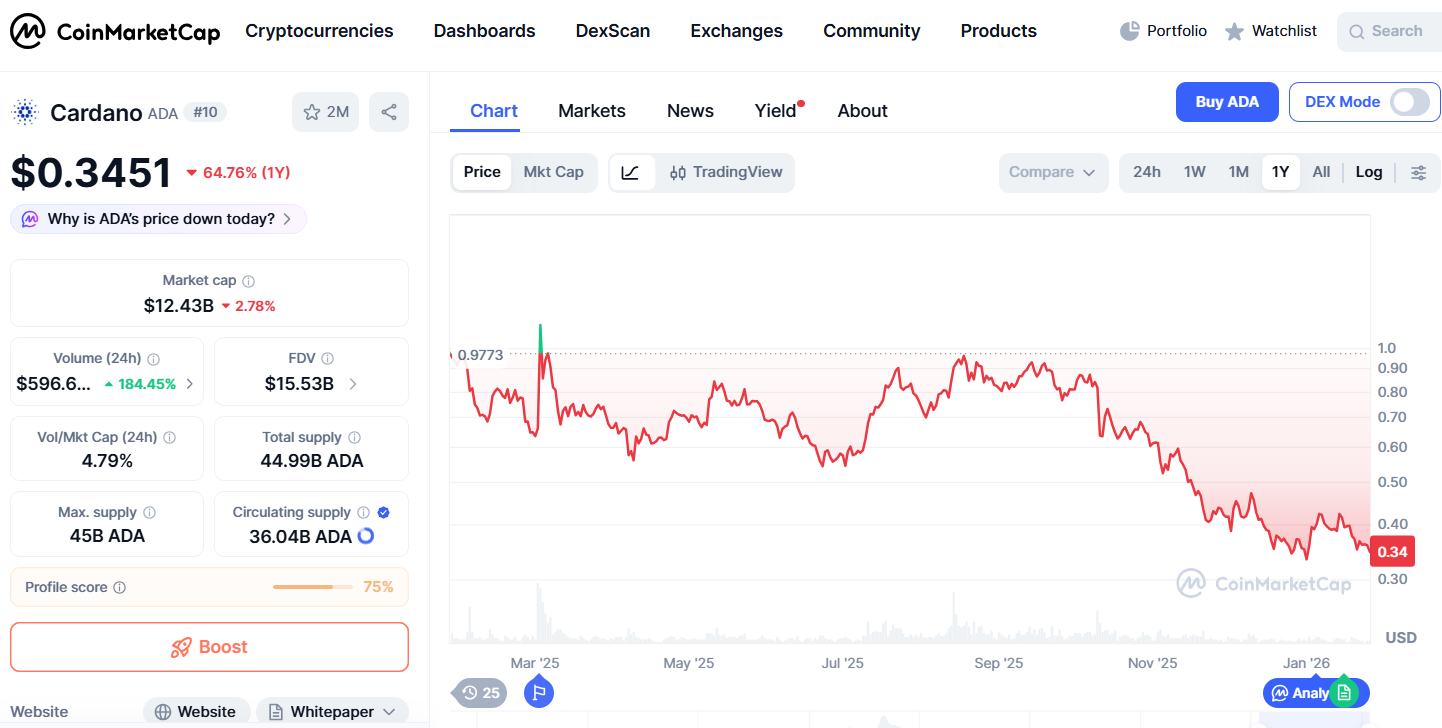Toggle DEX Mode switch
1442x728 pixels.
[1410, 102]
